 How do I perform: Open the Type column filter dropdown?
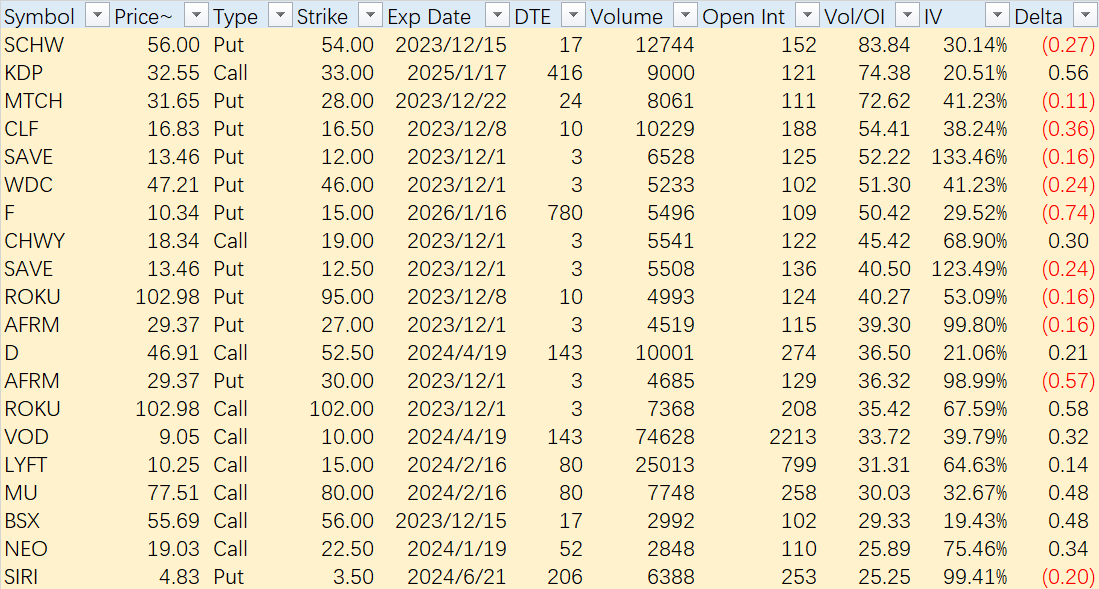coord(281,15)
